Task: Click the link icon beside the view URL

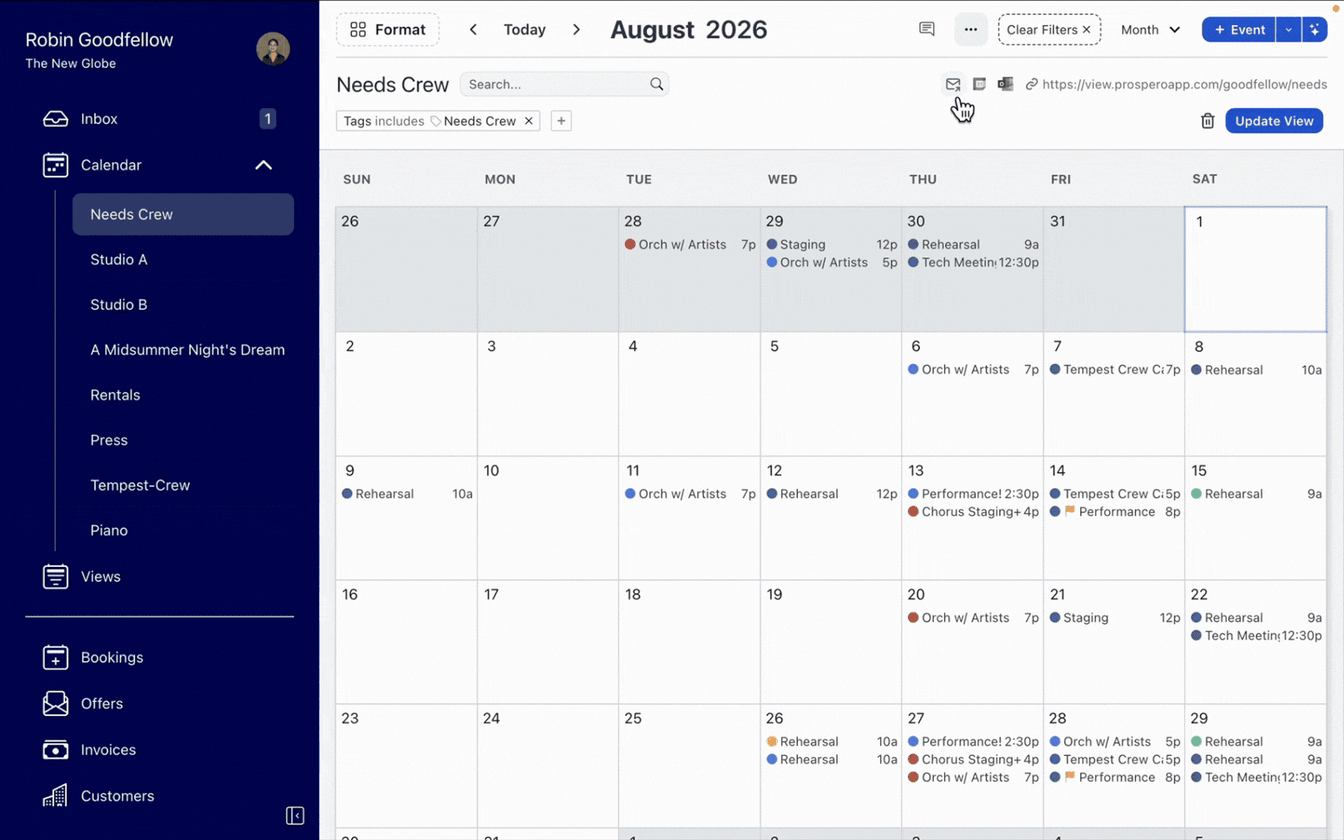Action: [x=1031, y=85]
